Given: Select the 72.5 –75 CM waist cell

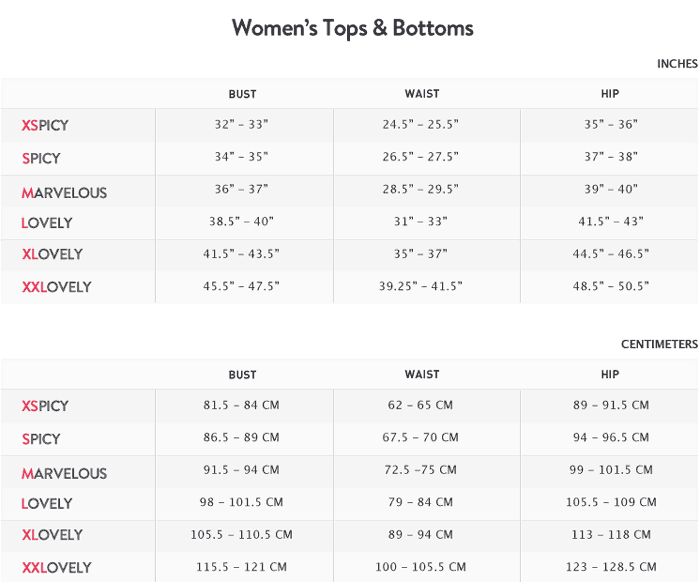Looking at the screenshot, I should [420, 469].
